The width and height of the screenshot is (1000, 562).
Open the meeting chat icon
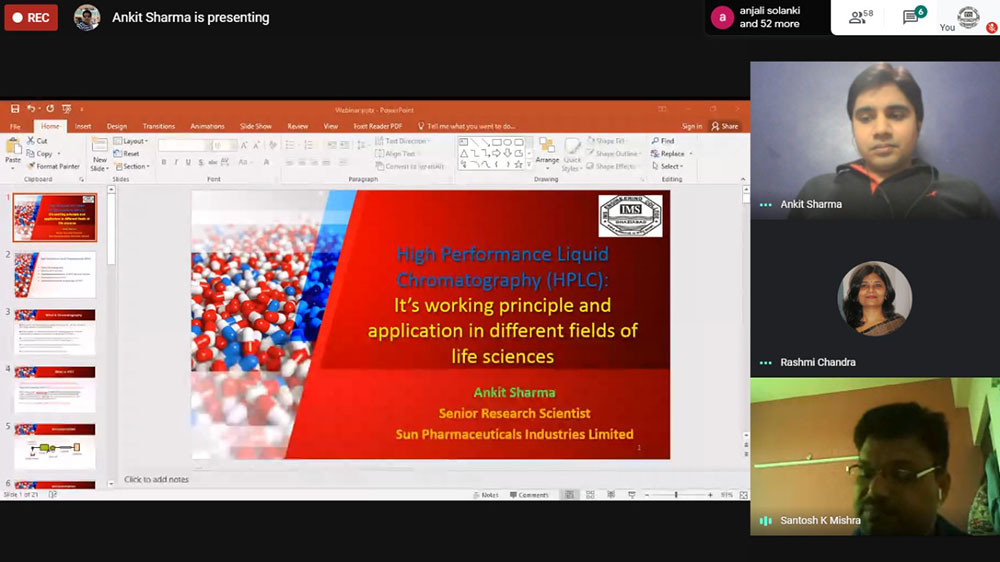912,17
